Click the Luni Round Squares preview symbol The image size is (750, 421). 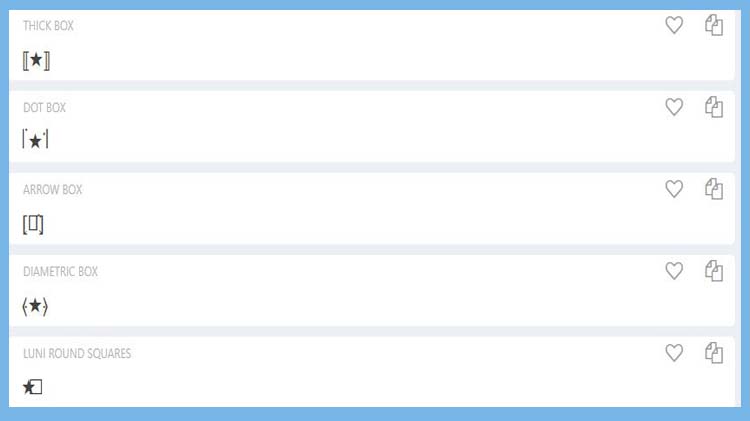pyautogui.click(x=33, y=387)
